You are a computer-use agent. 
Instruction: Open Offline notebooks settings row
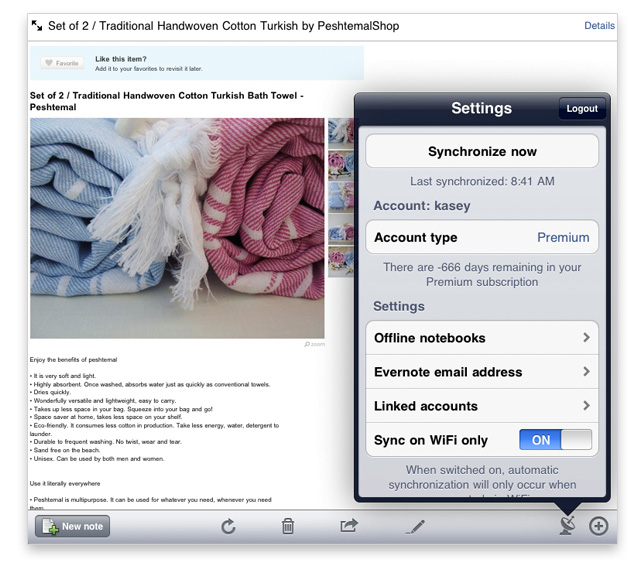click(x=482, y=338)
